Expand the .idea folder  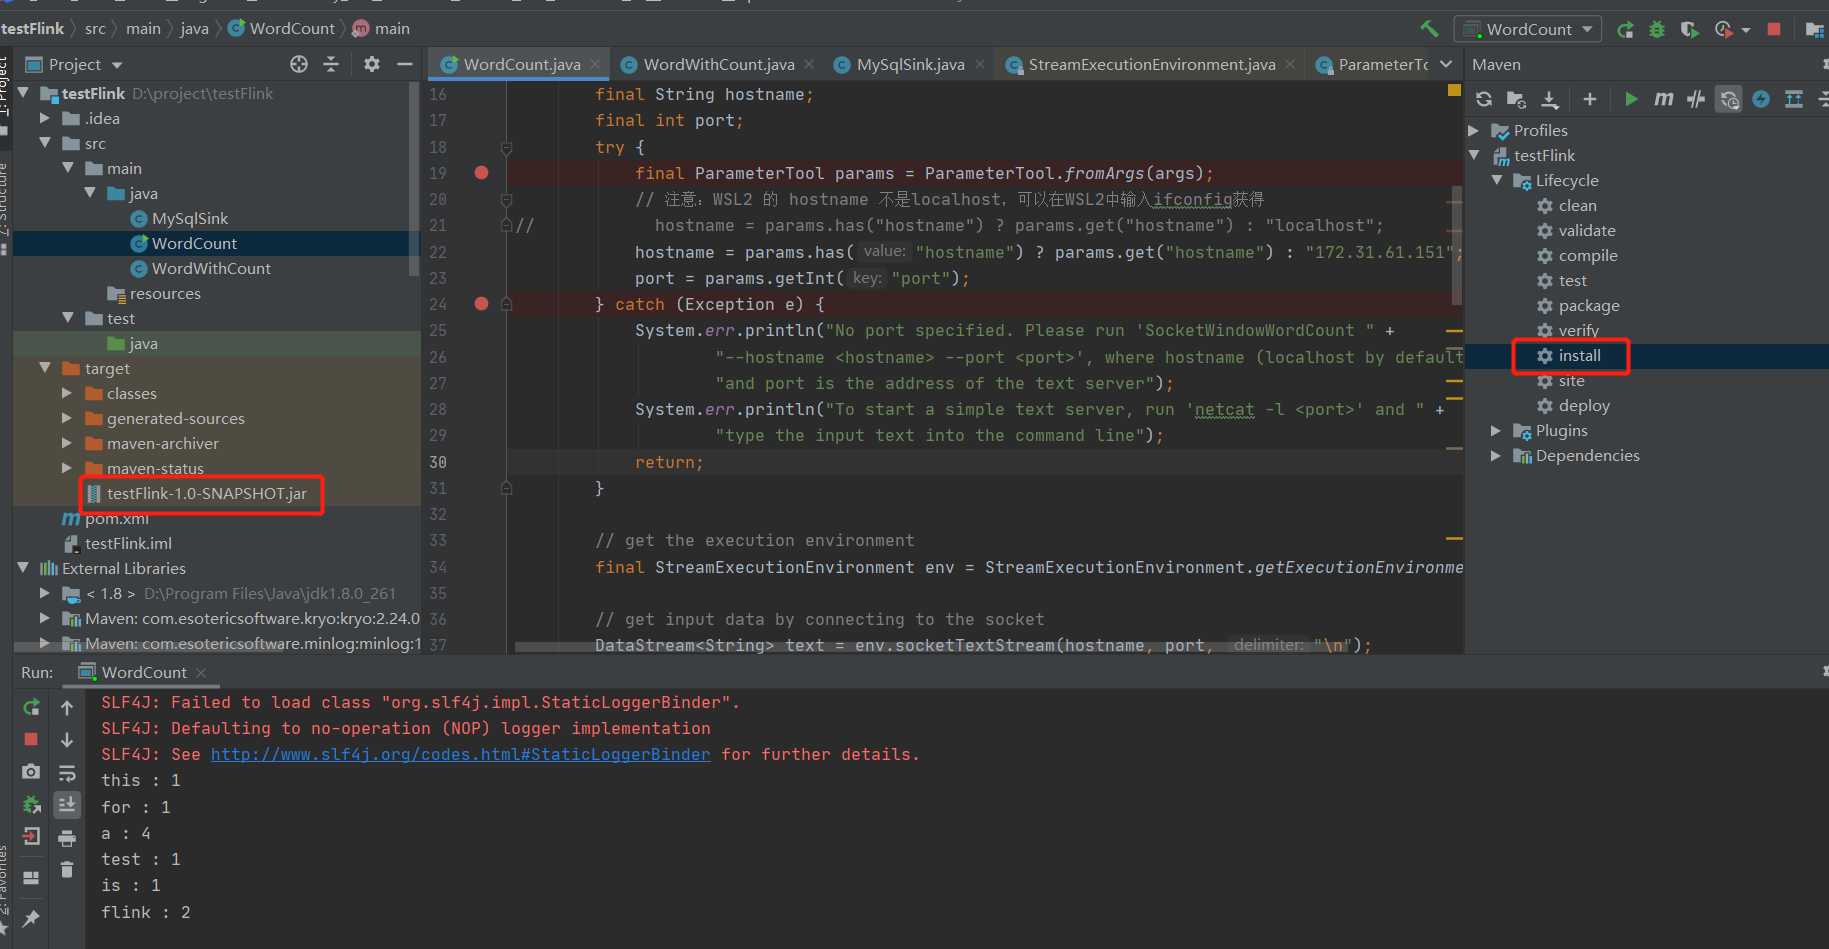(44, 118)
